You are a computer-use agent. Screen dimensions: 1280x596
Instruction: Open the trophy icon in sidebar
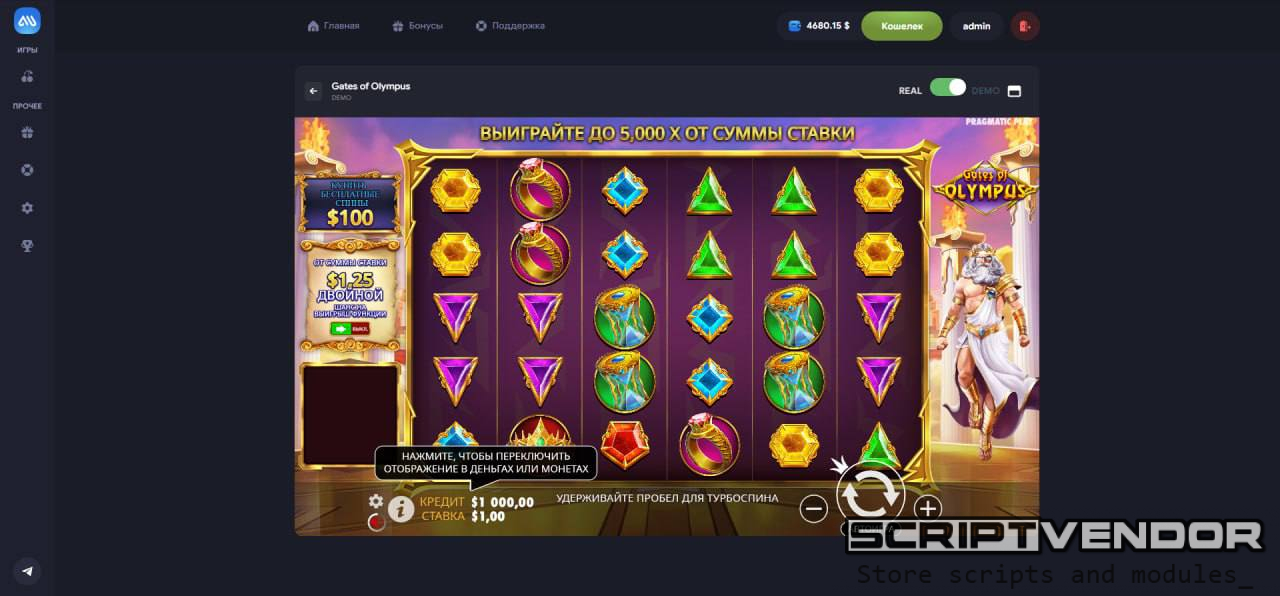coord(27,246)
